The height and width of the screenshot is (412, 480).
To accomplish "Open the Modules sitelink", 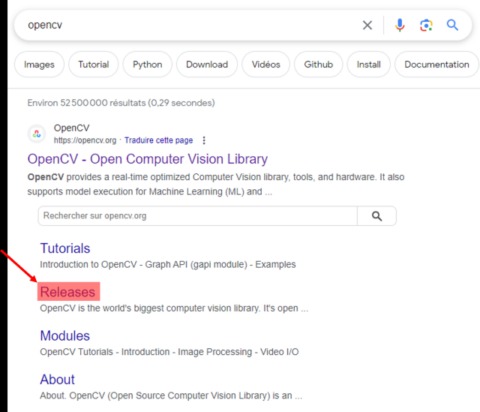I will pos(65,336).
